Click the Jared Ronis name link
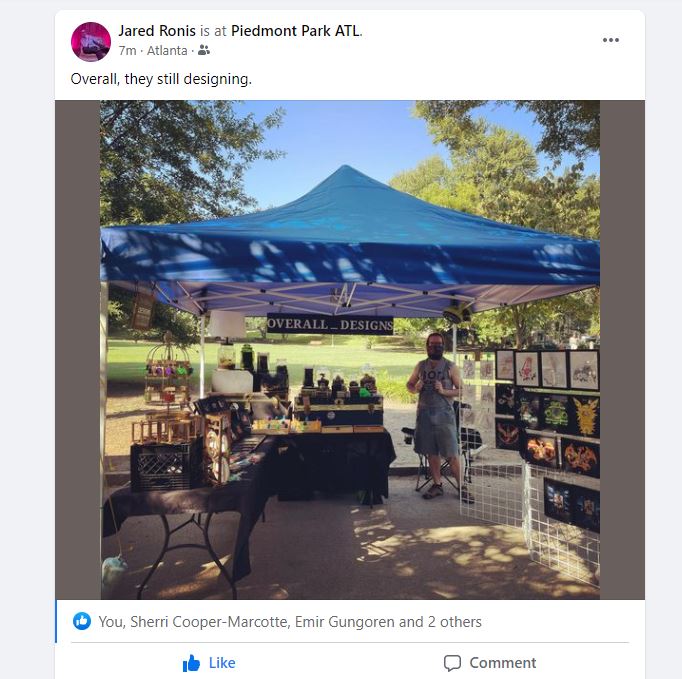Image resolution: width=682 pixels, height=679 pixels. (157, 31)
